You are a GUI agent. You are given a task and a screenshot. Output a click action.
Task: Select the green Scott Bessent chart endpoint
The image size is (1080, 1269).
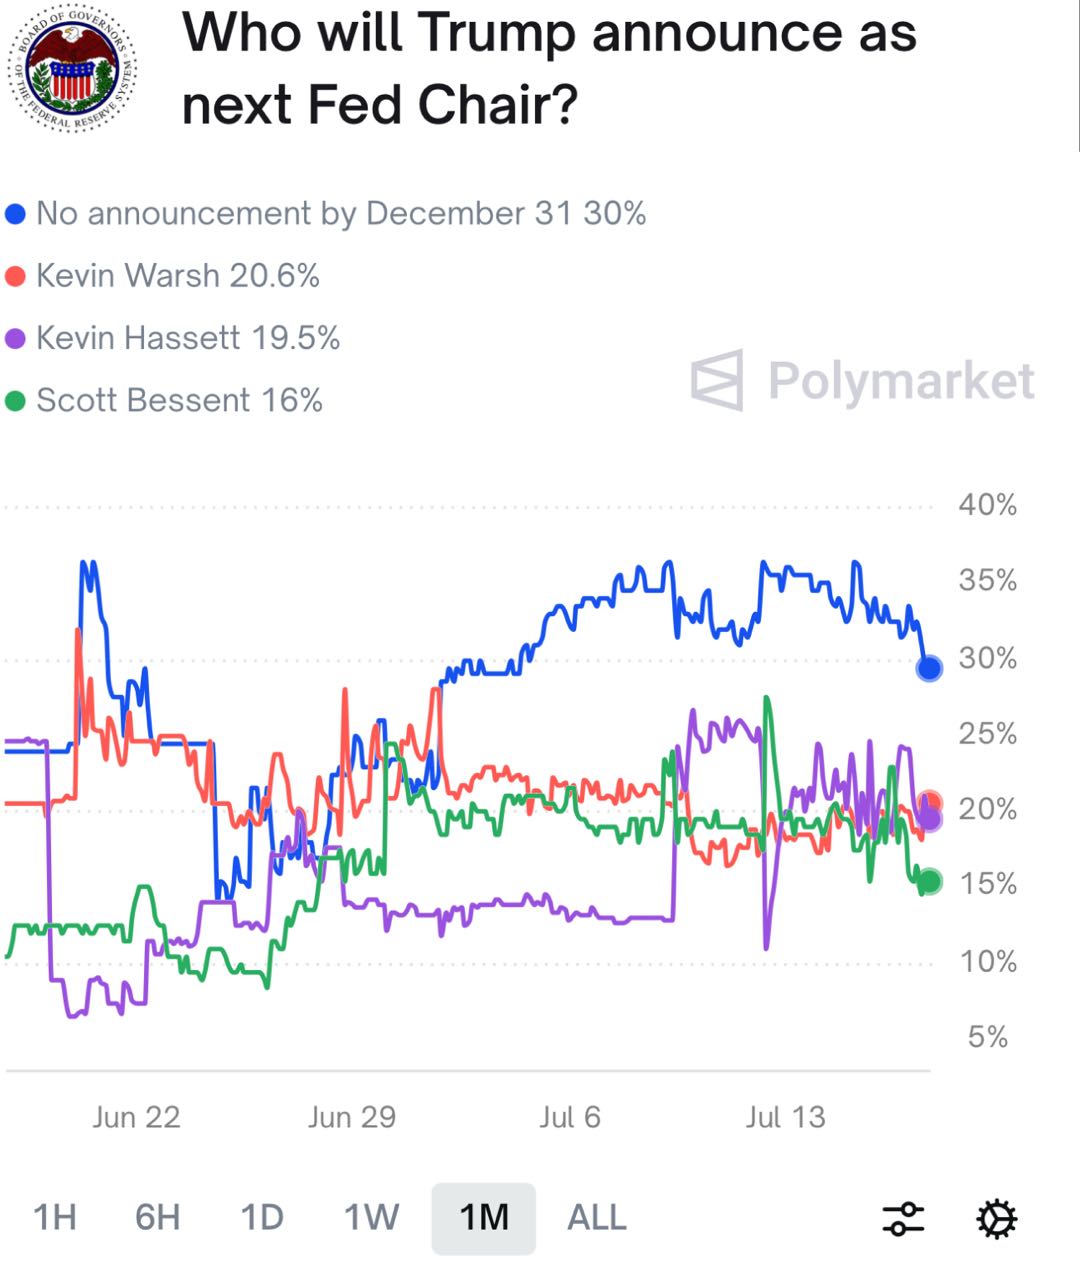(930, 881)
